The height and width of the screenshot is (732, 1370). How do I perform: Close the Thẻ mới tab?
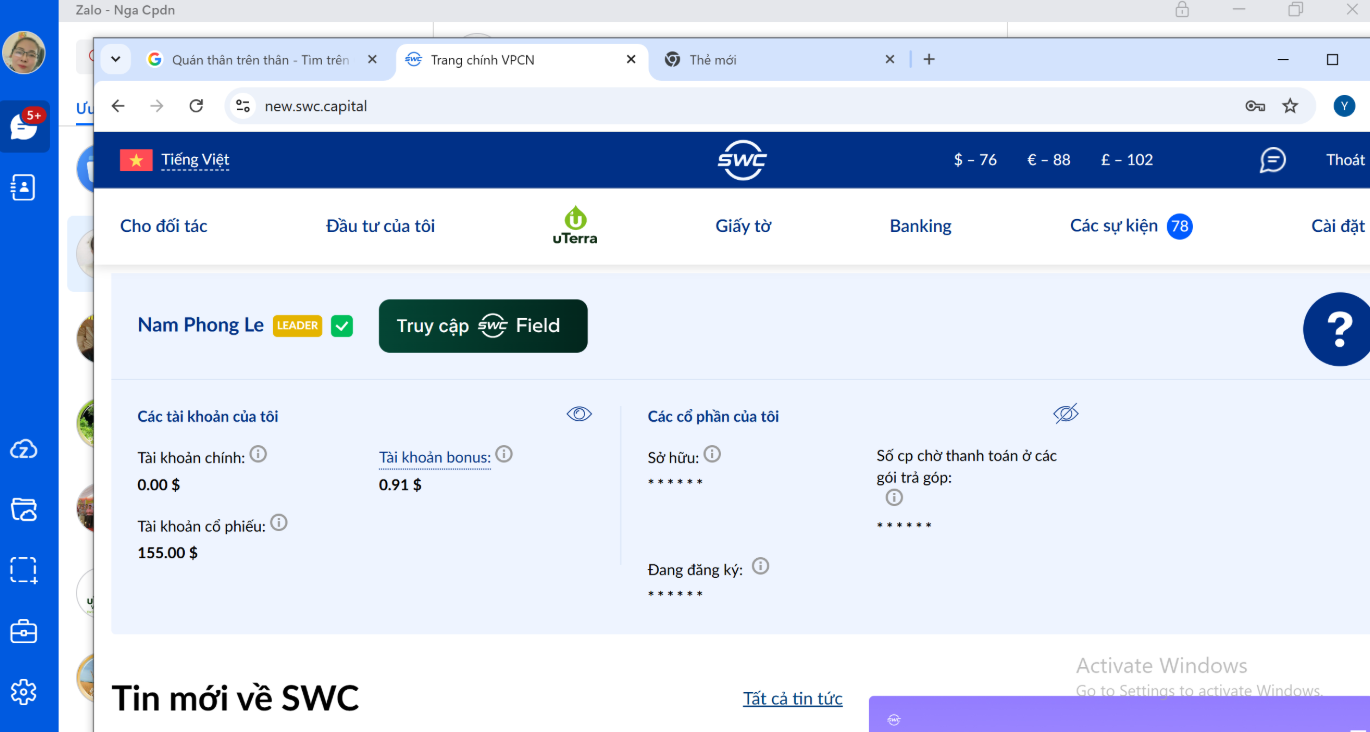890,60
